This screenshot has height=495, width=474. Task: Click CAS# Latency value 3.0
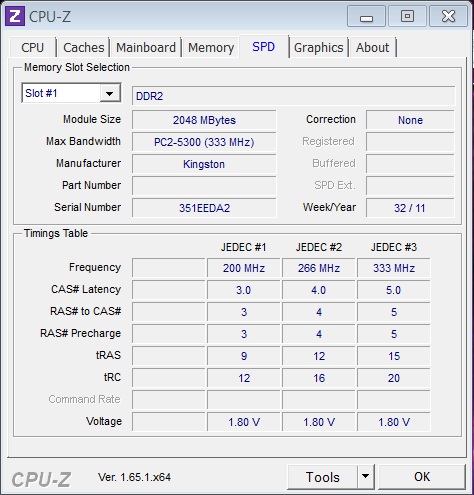[244, 290]
